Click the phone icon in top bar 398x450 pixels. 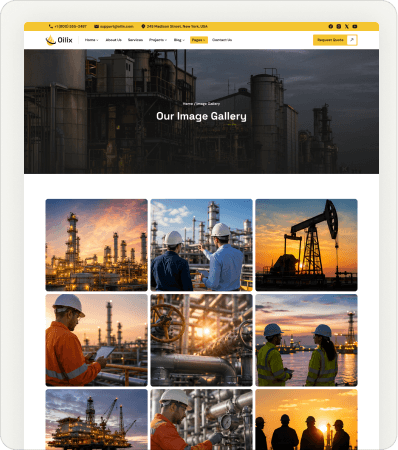click(x=51, y=26)
